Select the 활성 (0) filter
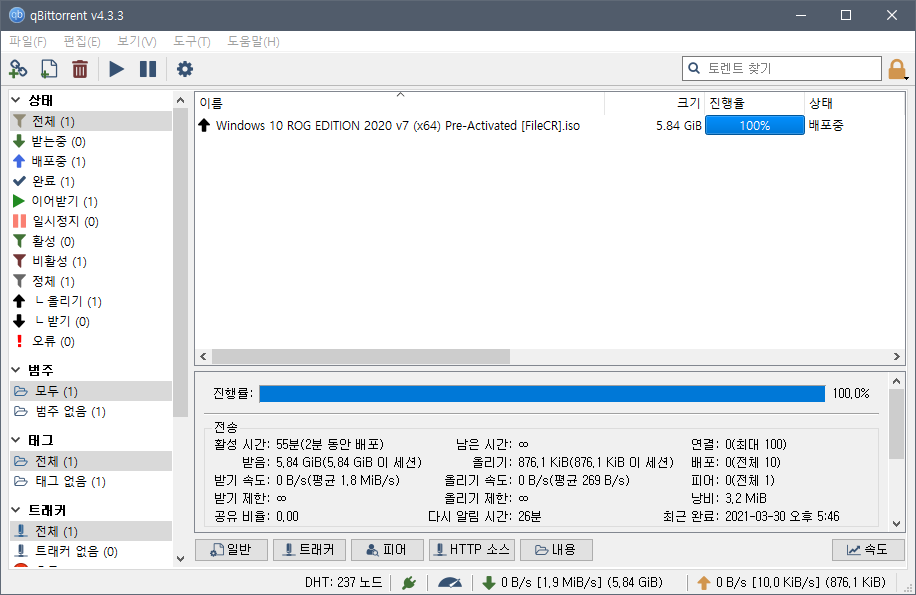Image resolution: width=916 pixels, height=595 pixels. point(91,241)
